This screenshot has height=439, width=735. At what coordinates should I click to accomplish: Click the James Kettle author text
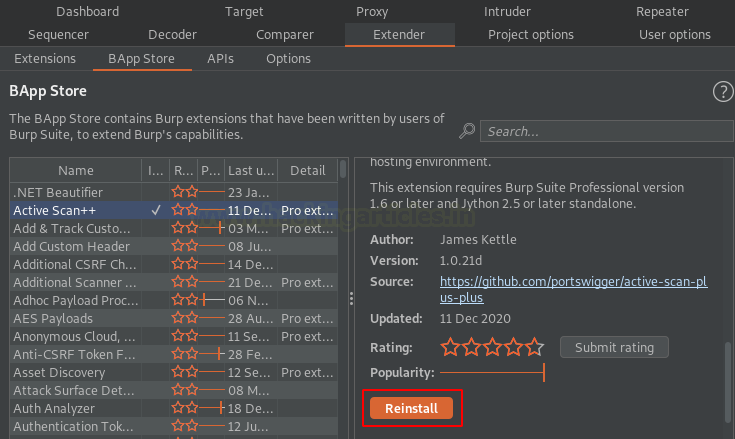[x=478, y=239]
